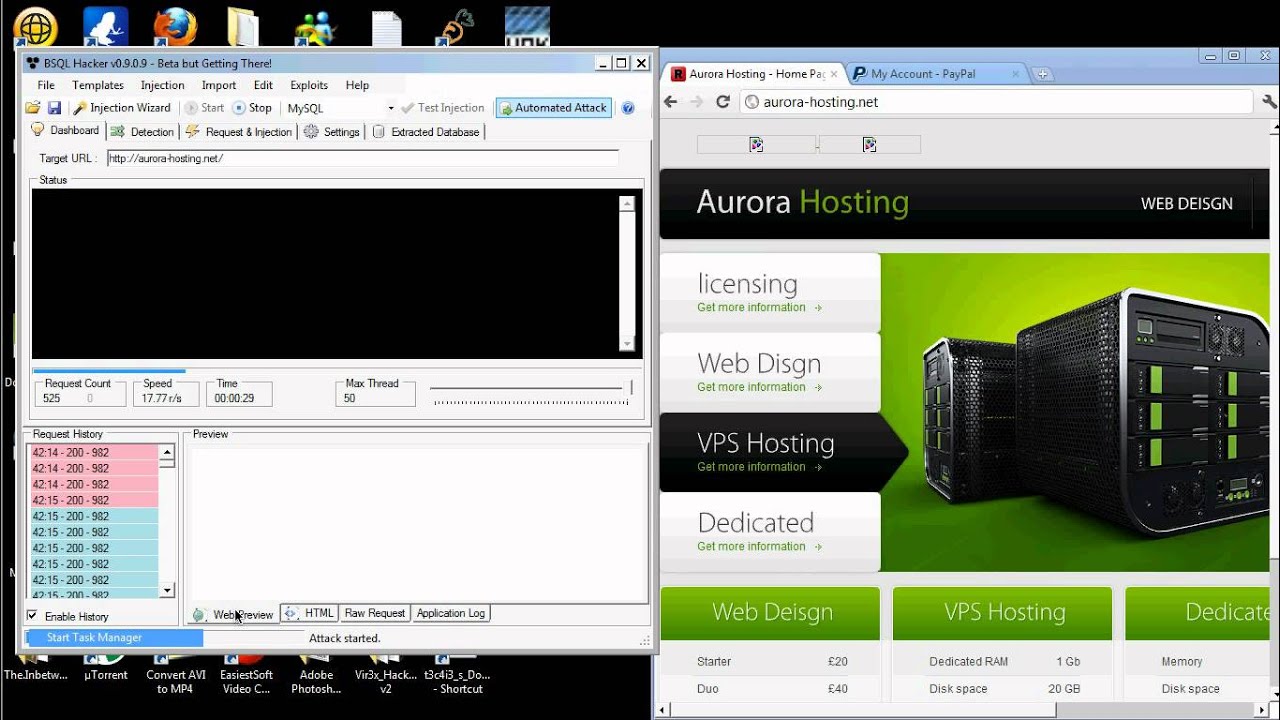Open the Exploits menu
This screenshot has width=1280, height=720.
(x=309, y=85)
